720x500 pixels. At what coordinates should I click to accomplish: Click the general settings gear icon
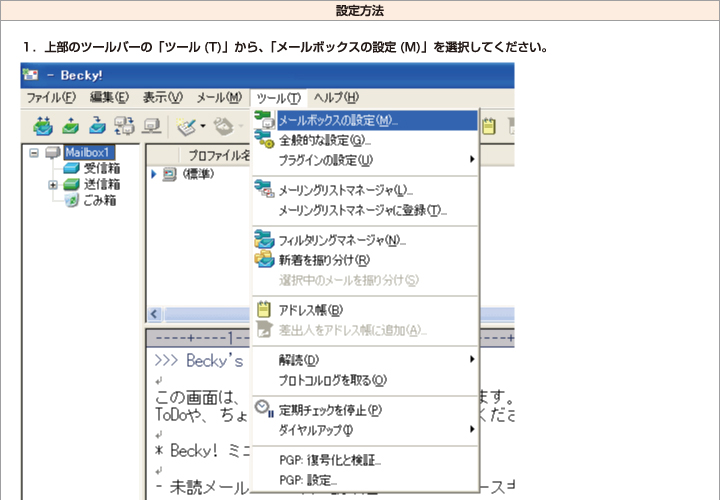(264, 139)
